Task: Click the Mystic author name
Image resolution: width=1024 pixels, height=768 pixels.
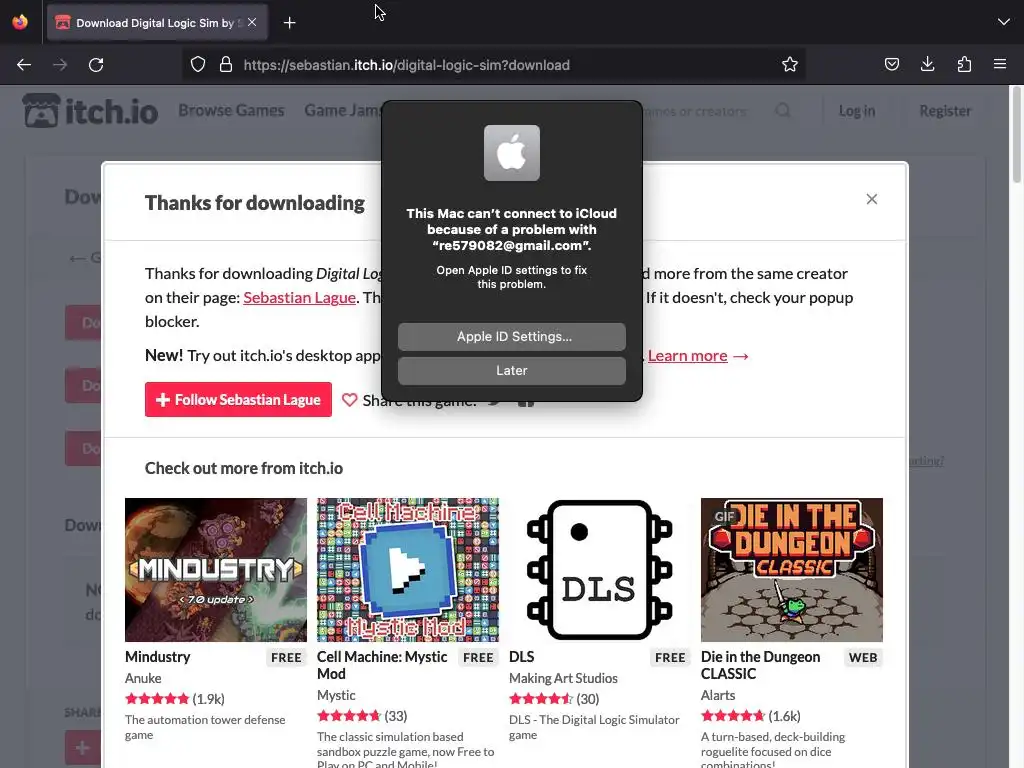Action: click(336, 696)
